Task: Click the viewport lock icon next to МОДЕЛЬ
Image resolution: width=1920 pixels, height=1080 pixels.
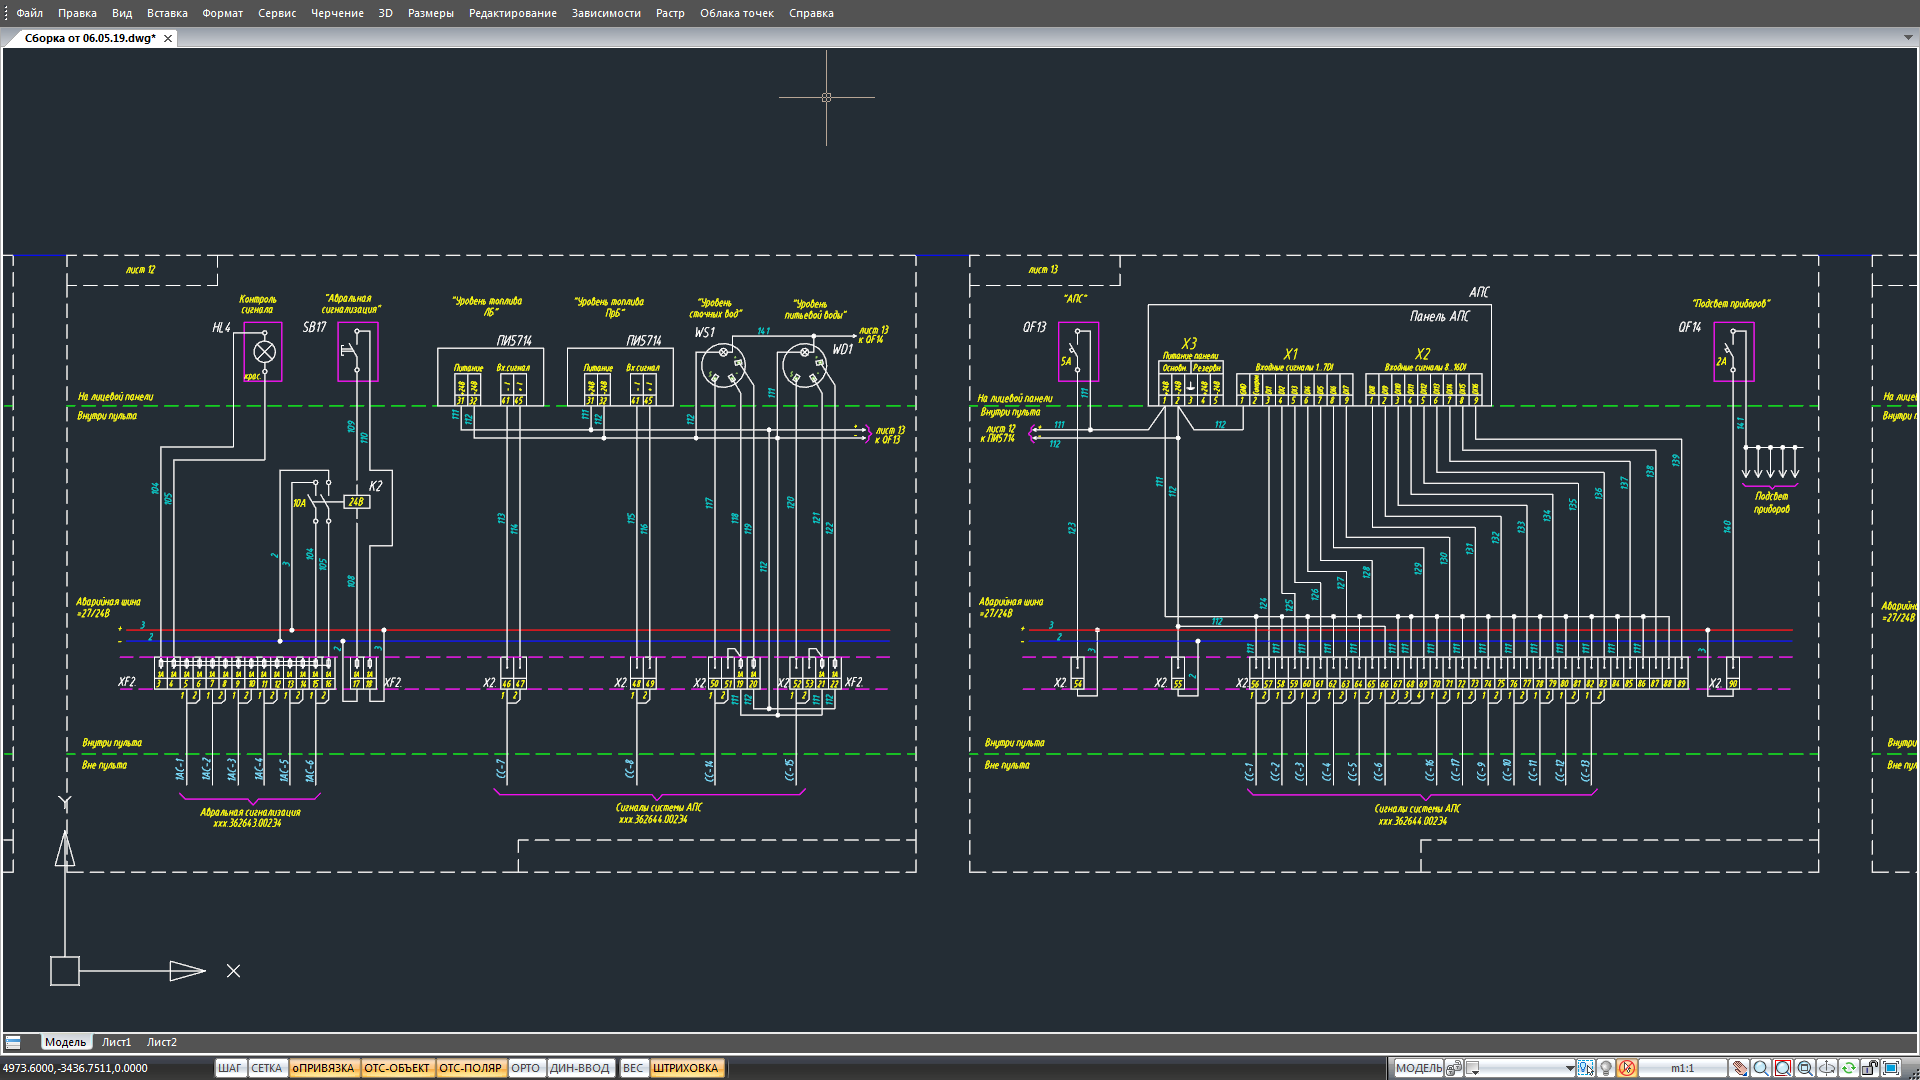Action: pos(1454,1068)
